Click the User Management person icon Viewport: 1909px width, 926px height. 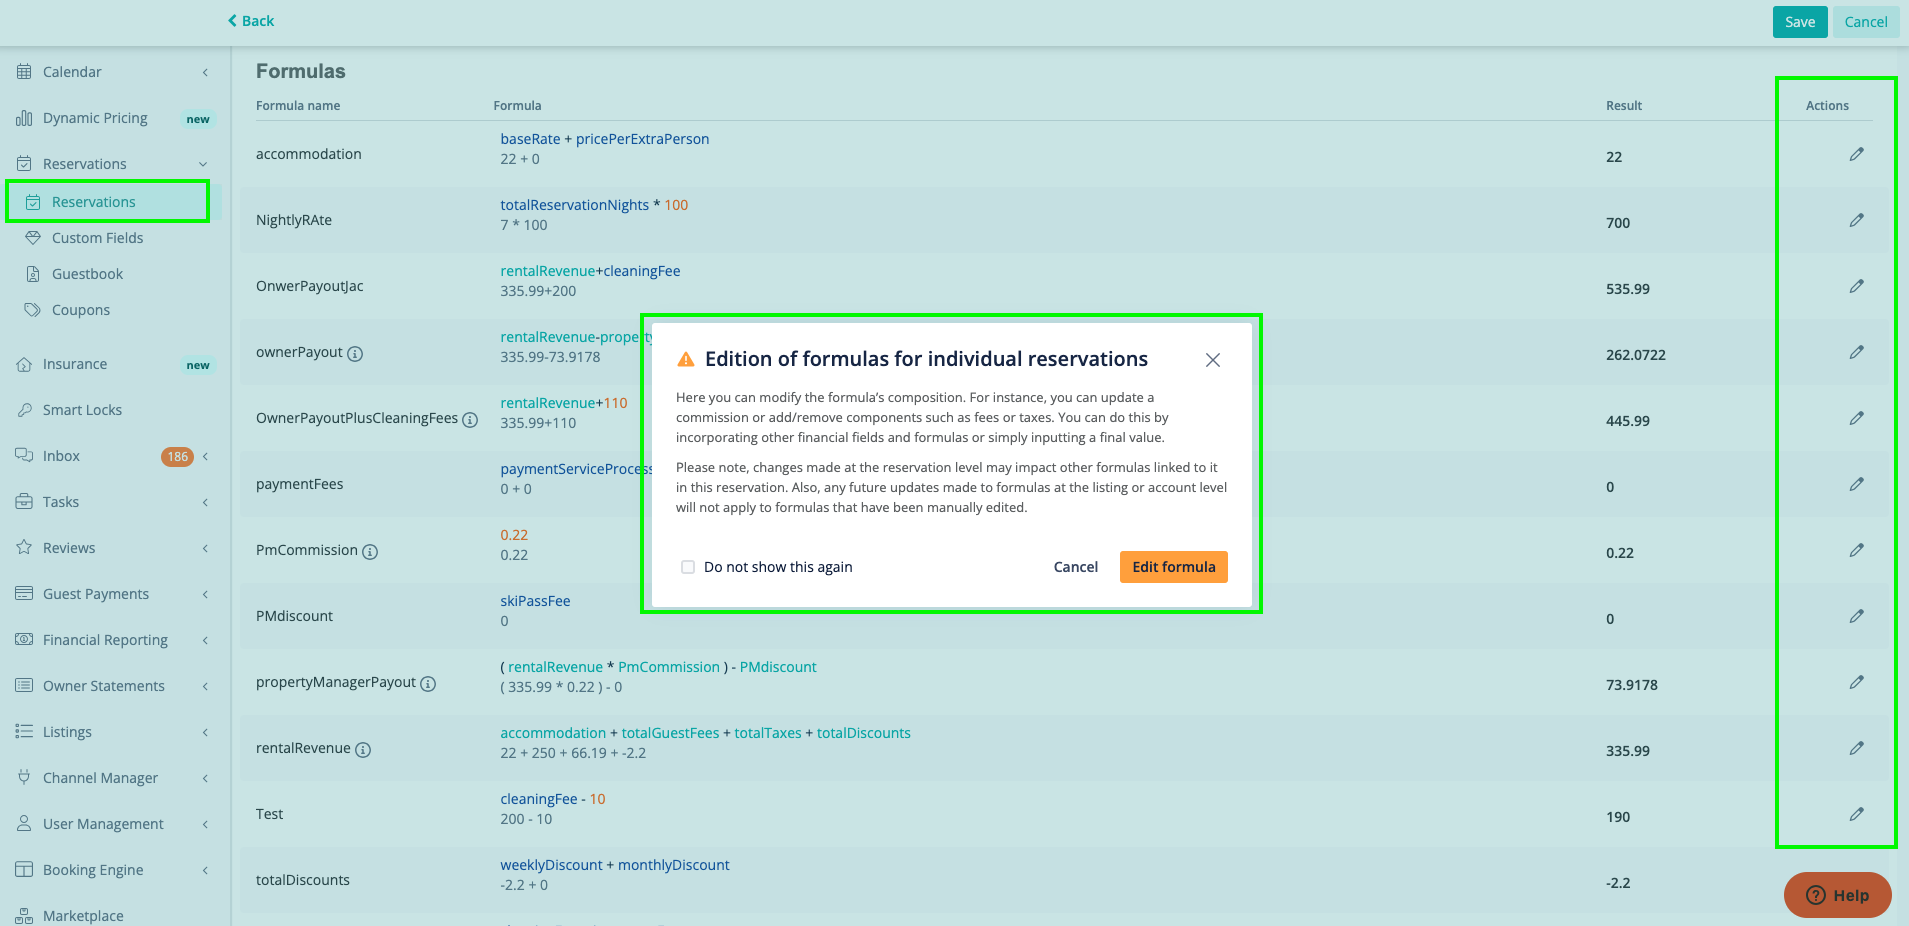click(x=24, y=823)
